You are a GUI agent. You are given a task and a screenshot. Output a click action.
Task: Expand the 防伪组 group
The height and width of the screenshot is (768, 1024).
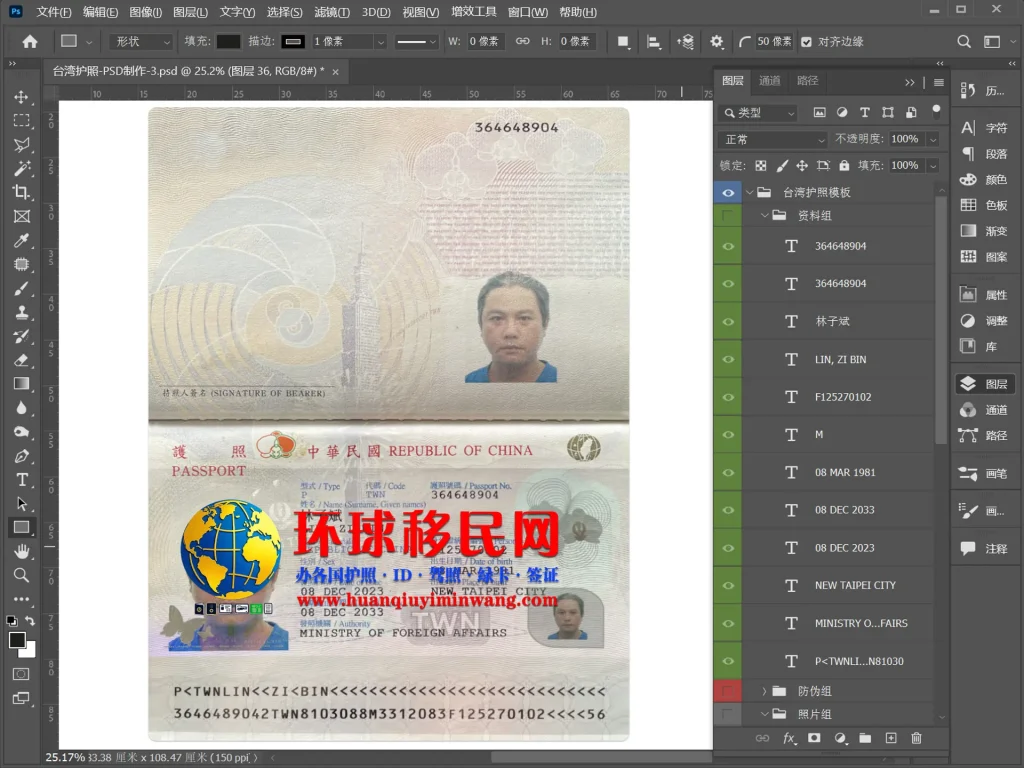[x=764, y=691]
